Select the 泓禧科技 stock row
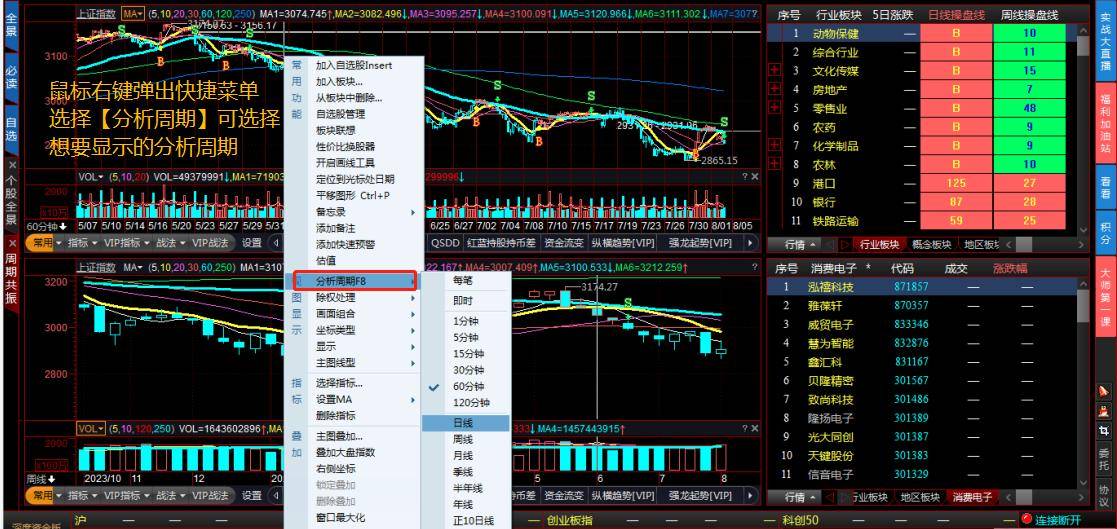The image size is (1117, 529). point(923,287)
